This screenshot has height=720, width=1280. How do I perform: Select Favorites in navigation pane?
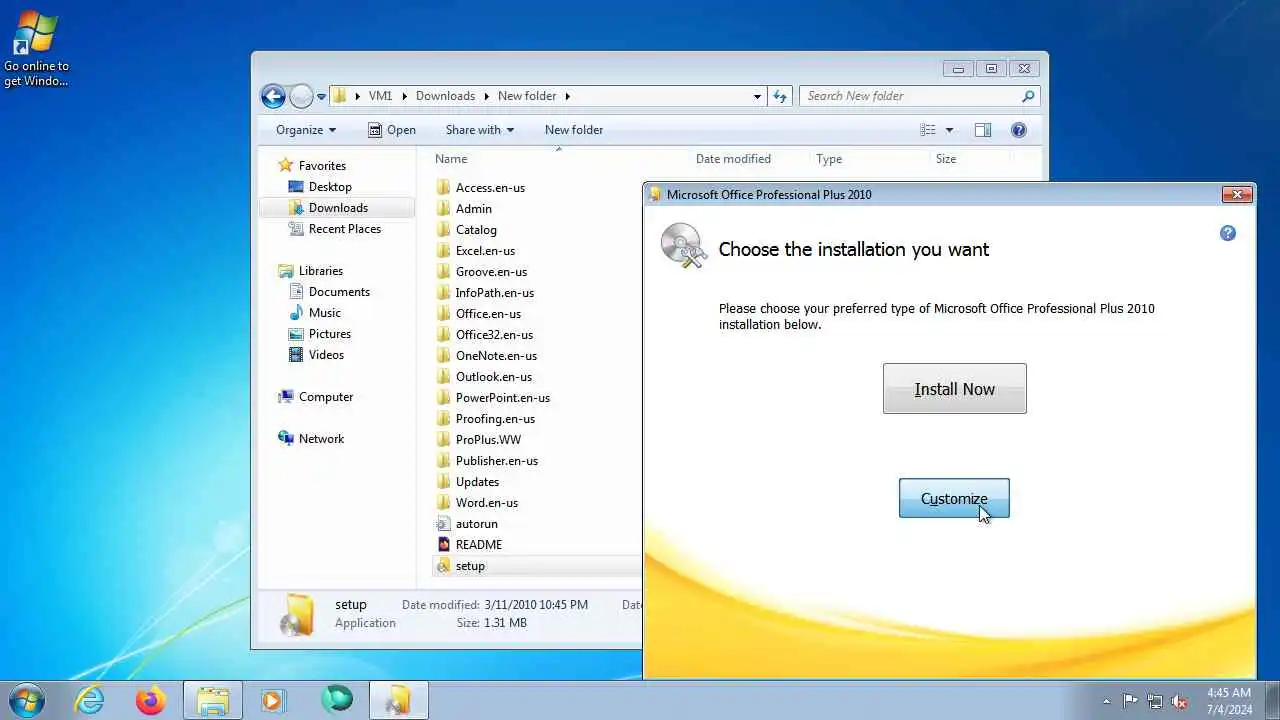[322, 166]
